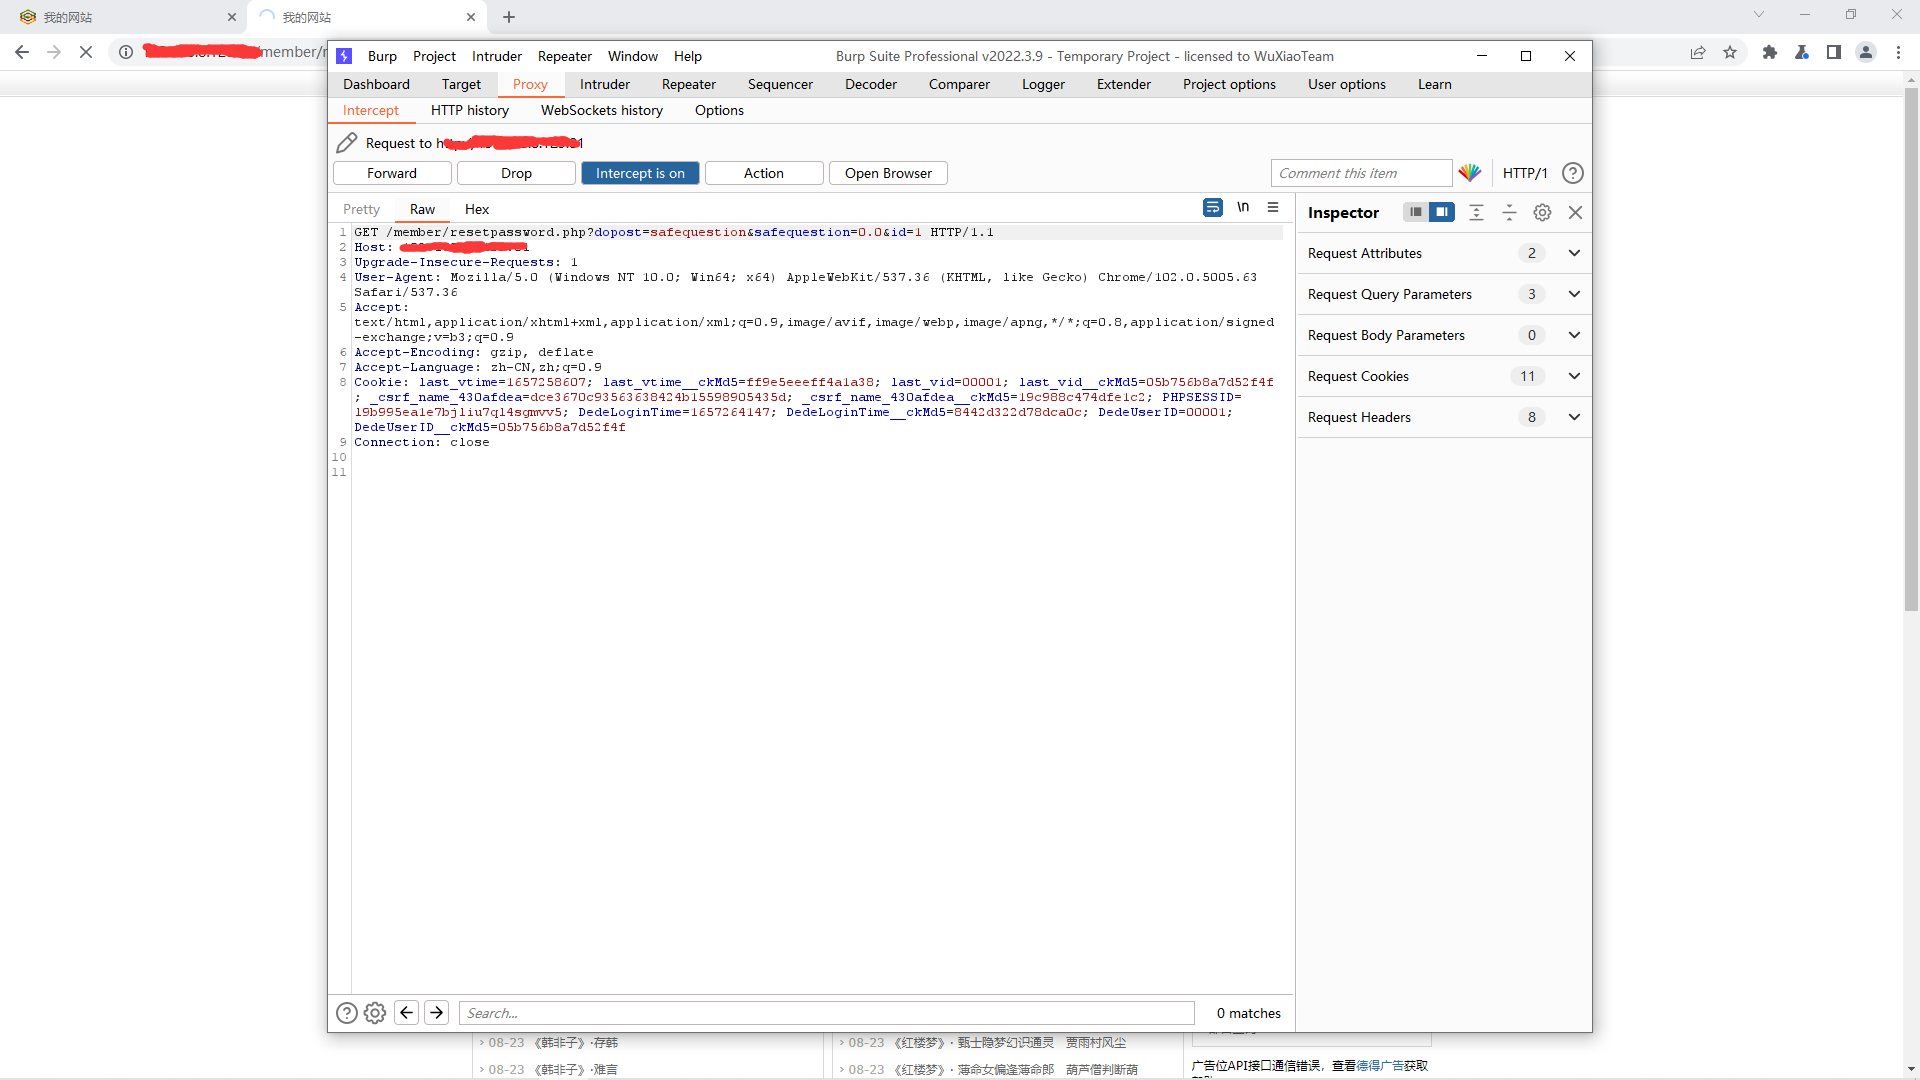The height and width of the screenshot is (1080, 1920).
Task: Toggle message word wrap icon
Action: (1212, 207)
